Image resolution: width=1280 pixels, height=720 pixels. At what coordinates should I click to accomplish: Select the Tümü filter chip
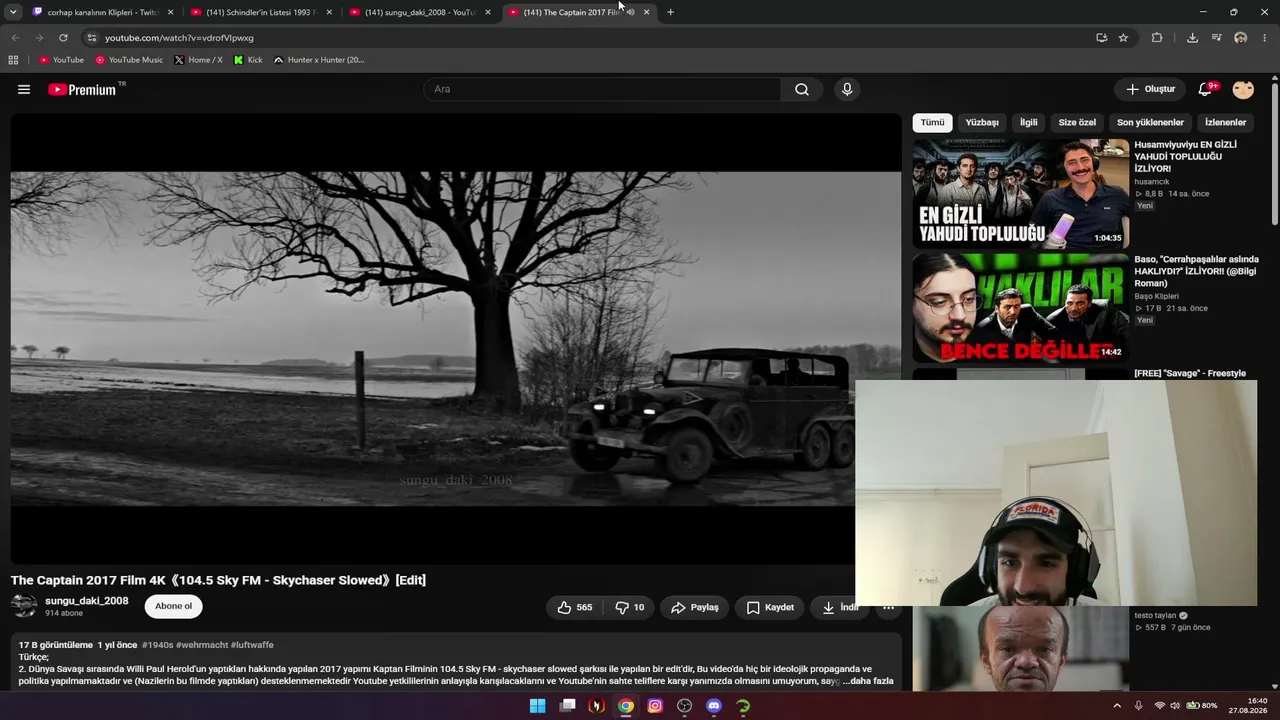(932, 122)
